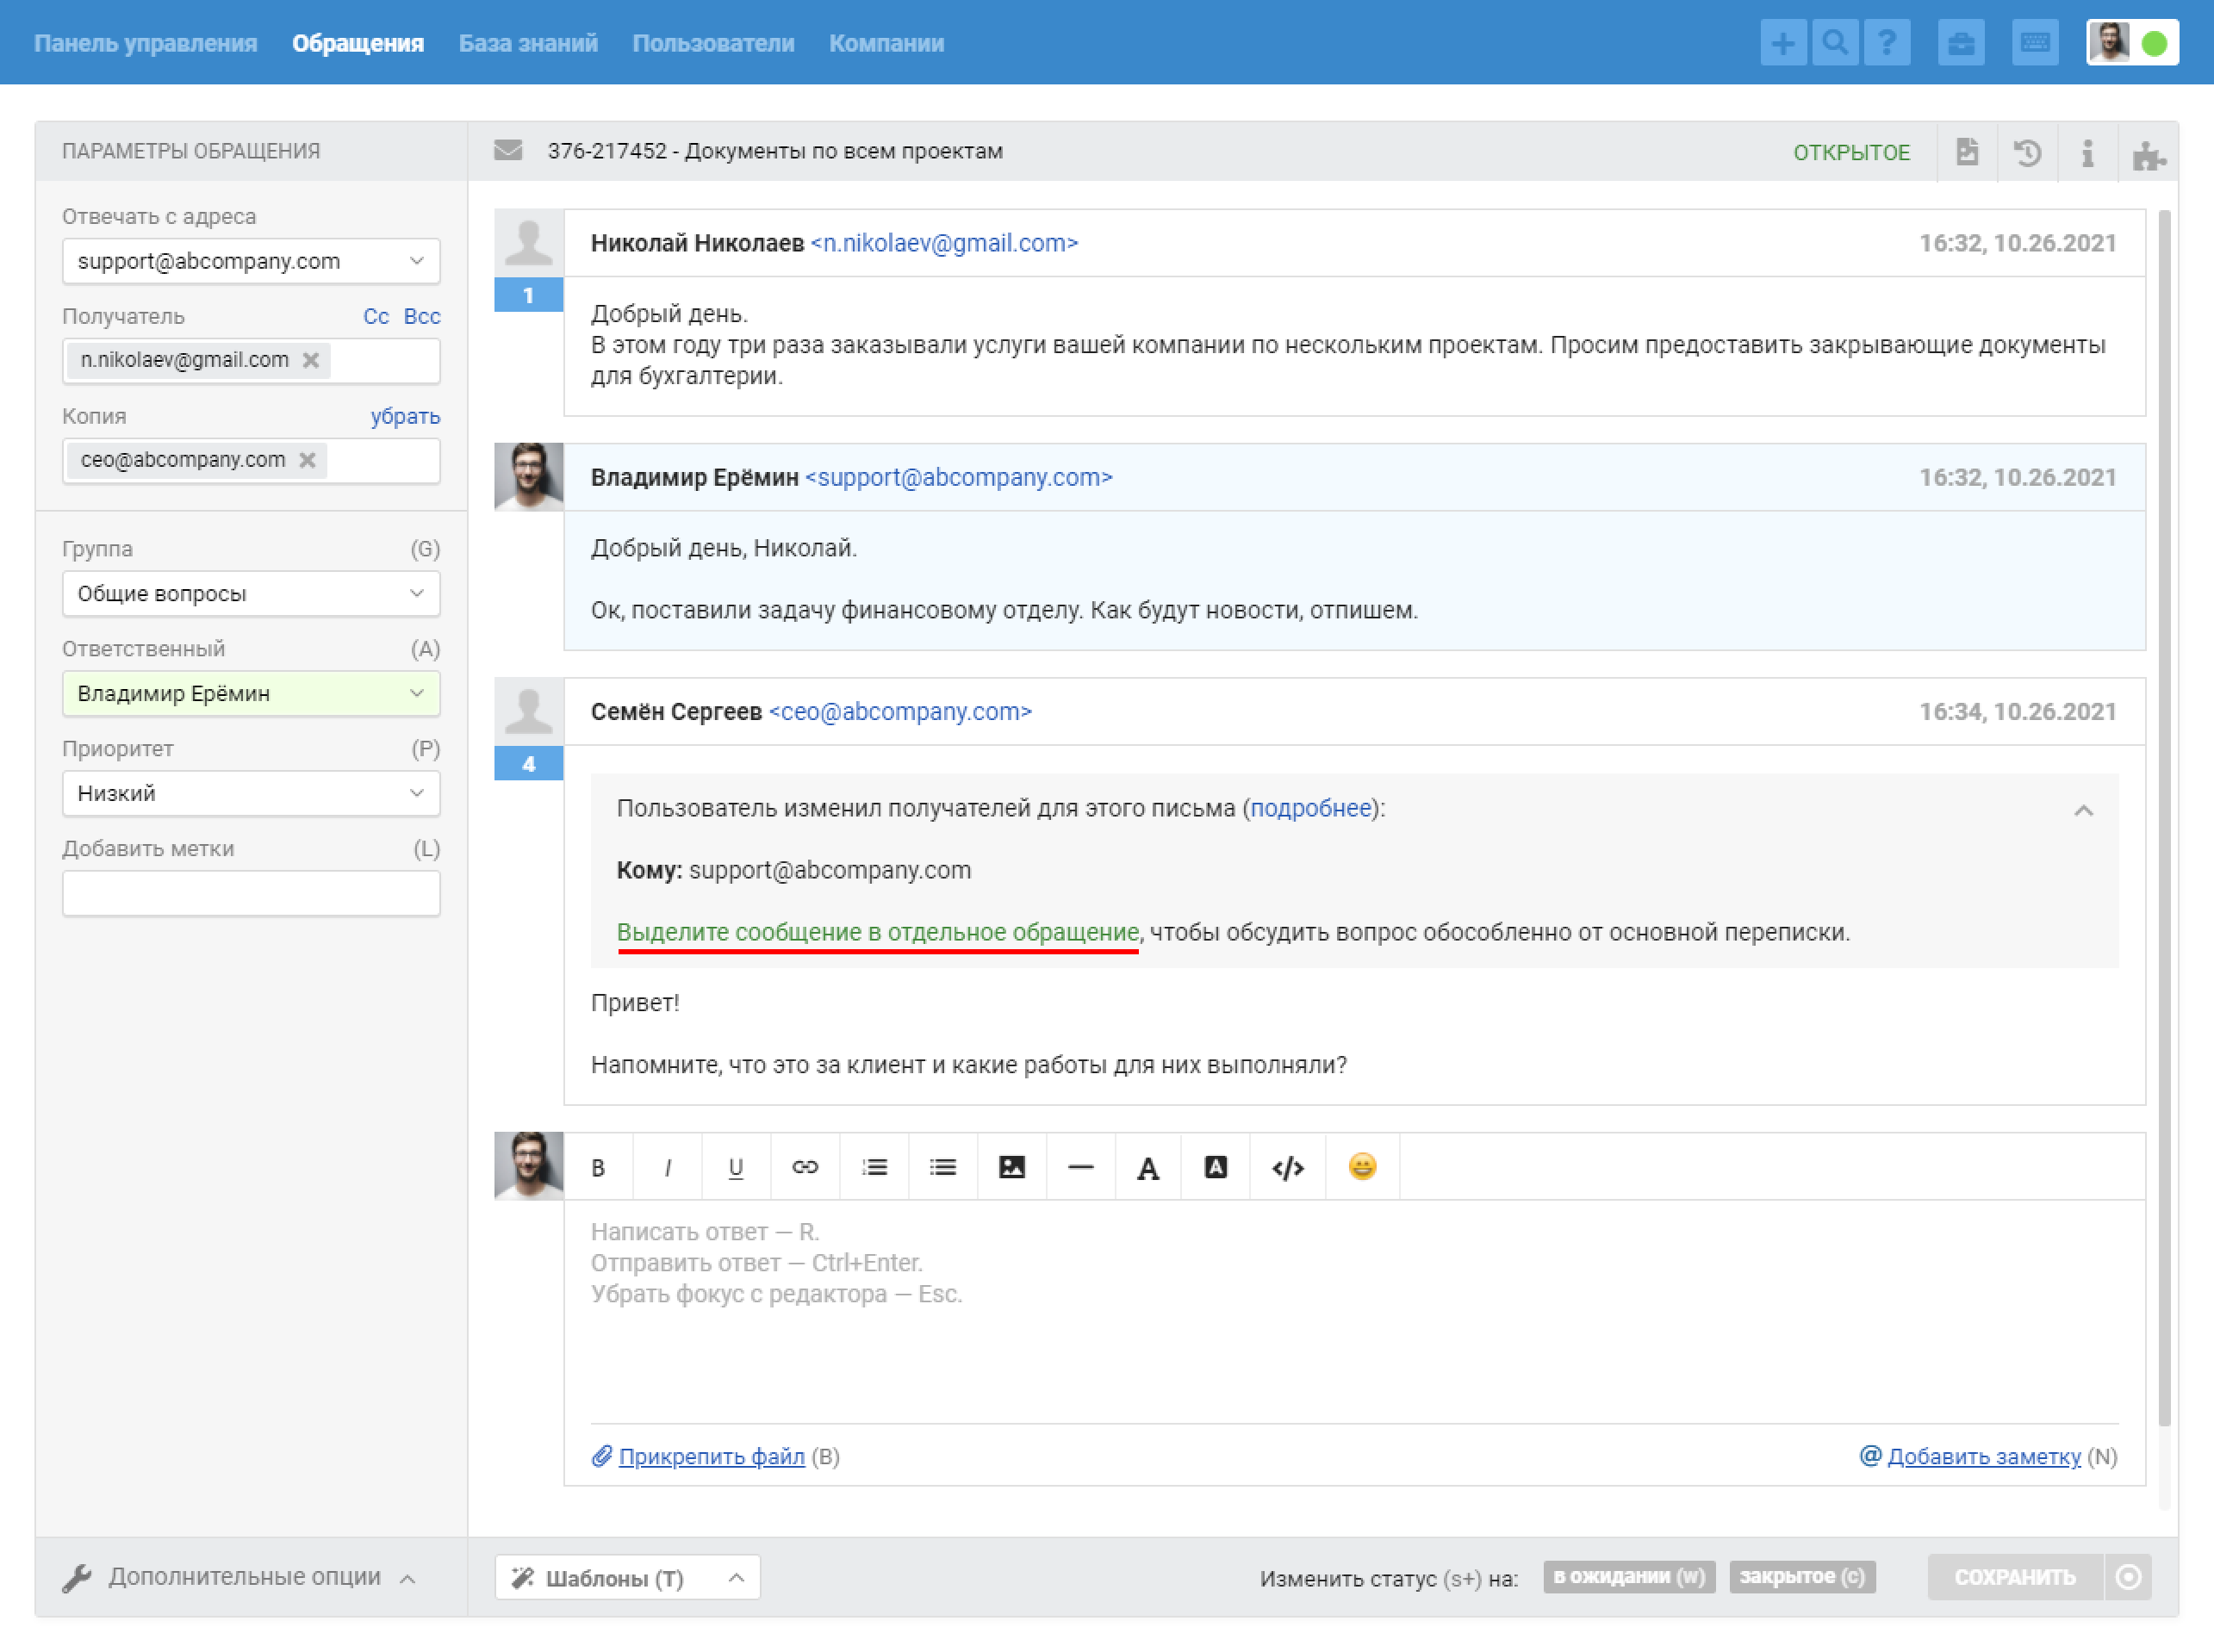Image resolution: width=2214 pixels, height=1652 pixels.
Task: Expand the Шаблоны templates menu
Action: click(627, 1578)
